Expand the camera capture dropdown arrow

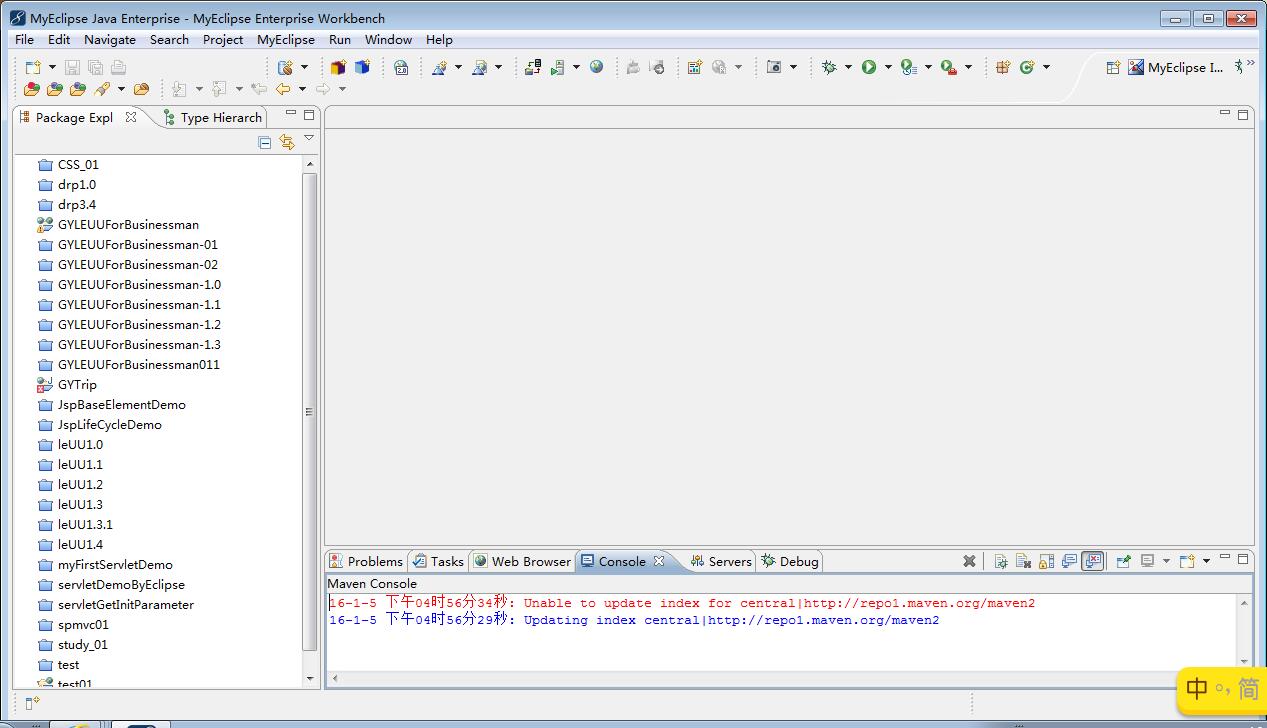pos(794,67)
